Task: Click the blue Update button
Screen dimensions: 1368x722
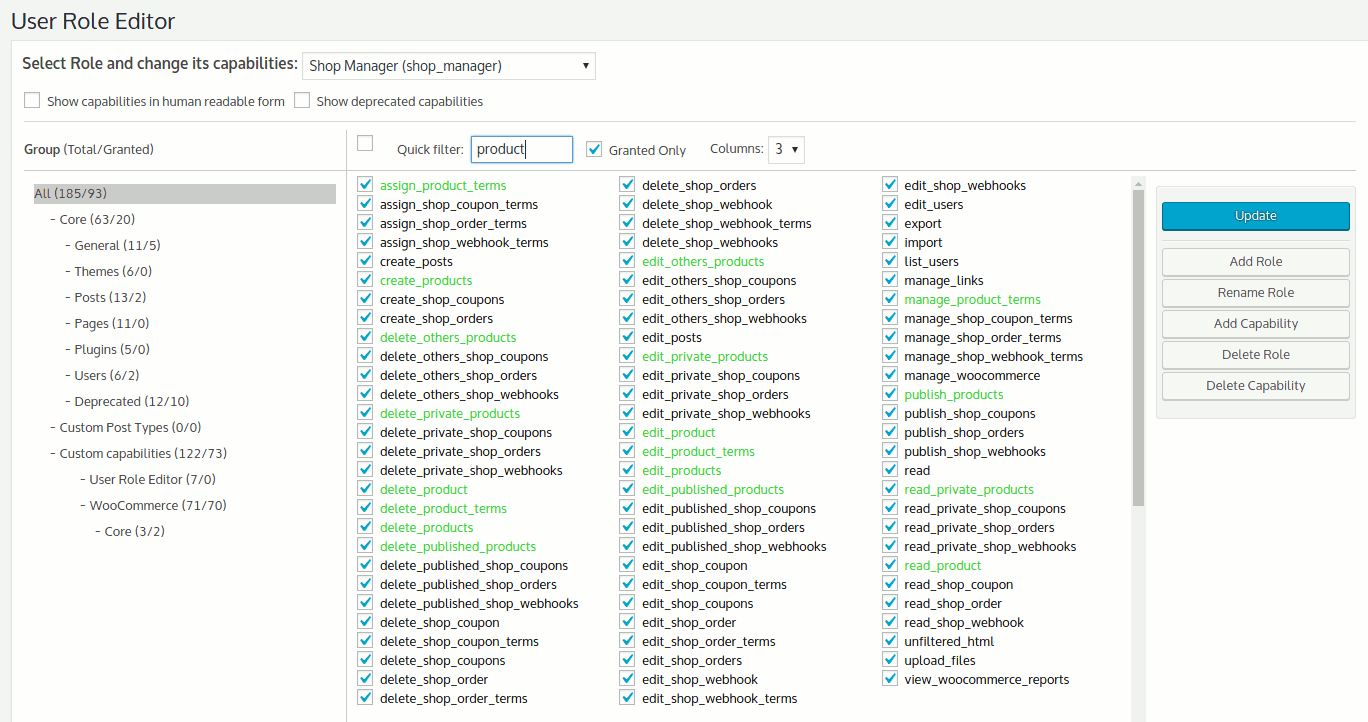Action: pyautogui.click(x=1255, y=216)
